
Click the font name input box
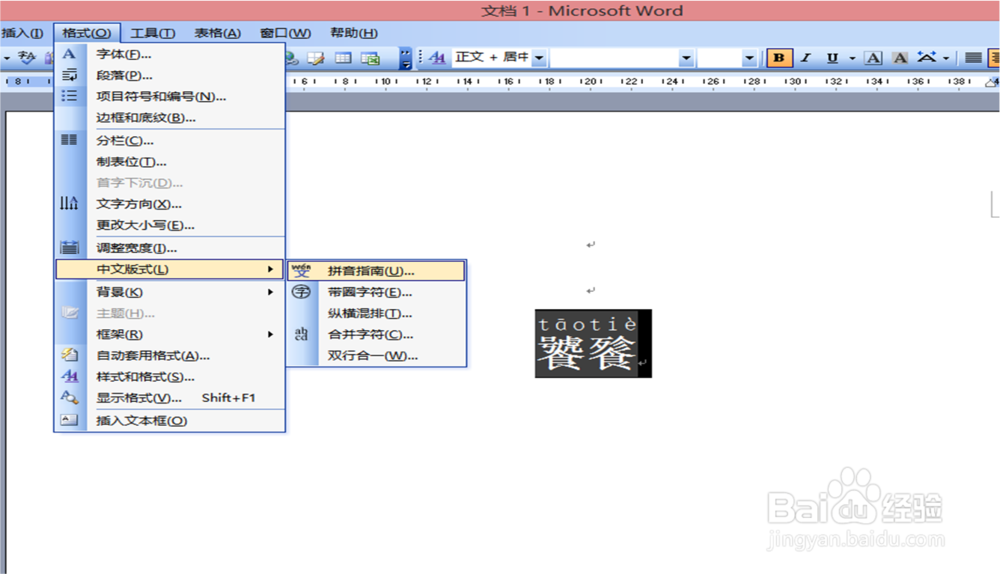click(615, 58)
